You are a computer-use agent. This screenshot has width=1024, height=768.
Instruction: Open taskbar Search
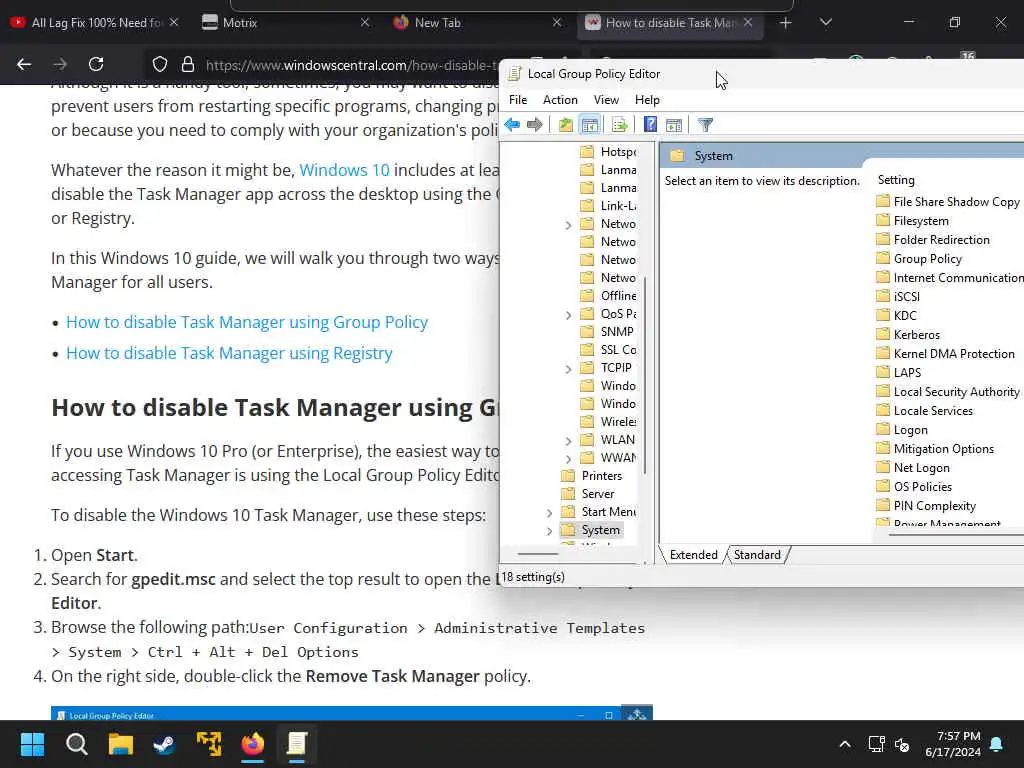point(76,744)
